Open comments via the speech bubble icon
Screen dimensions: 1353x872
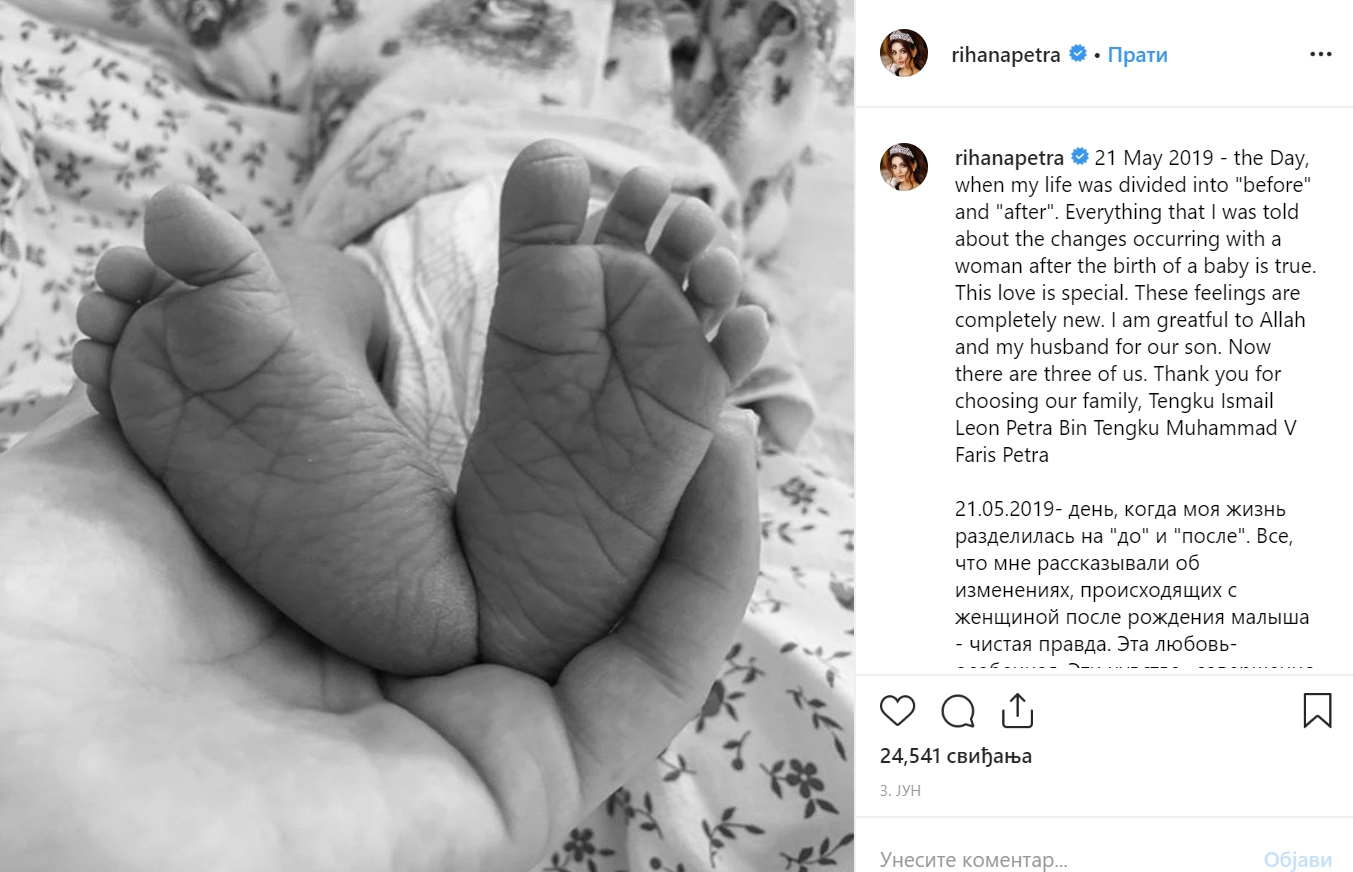point(958,711)
